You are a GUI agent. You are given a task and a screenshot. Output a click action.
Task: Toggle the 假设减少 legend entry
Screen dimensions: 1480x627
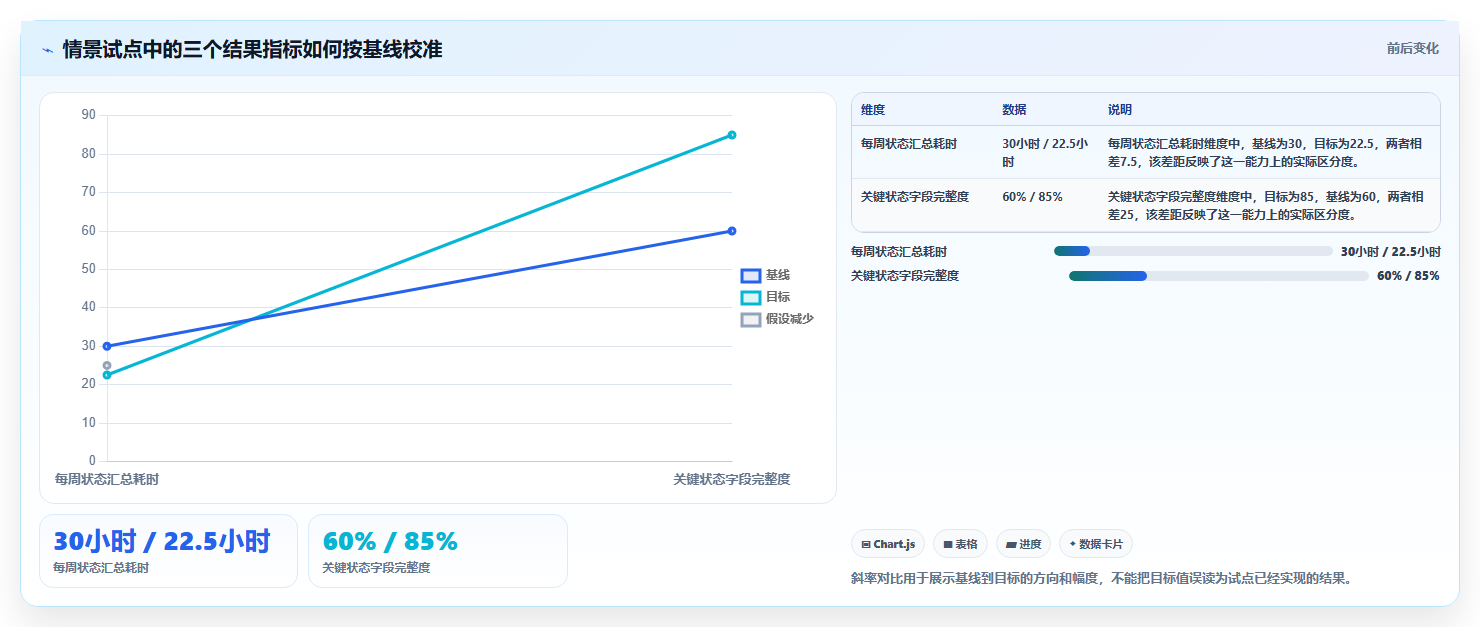tap(777, 319)
